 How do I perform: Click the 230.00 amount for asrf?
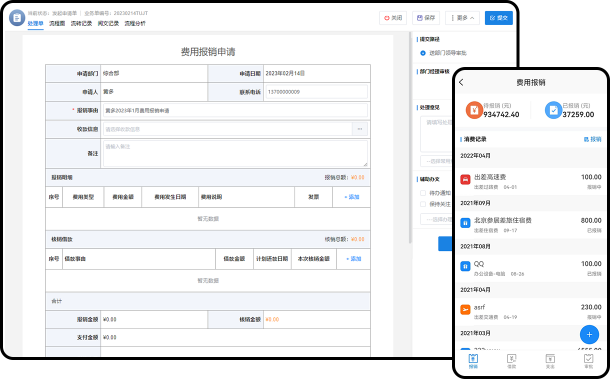click(x=591, y=307)
